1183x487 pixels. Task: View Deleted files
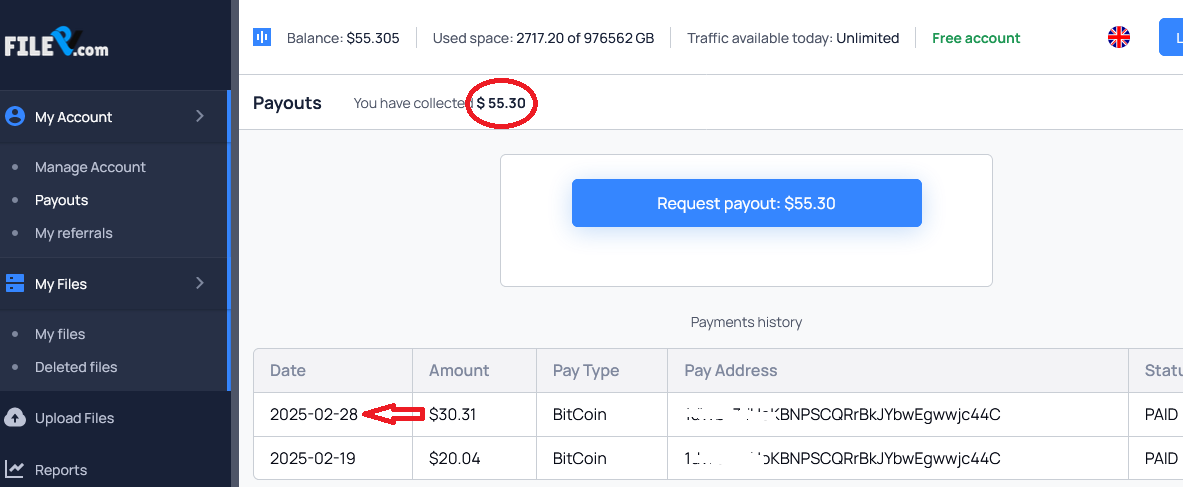point(76,367)
